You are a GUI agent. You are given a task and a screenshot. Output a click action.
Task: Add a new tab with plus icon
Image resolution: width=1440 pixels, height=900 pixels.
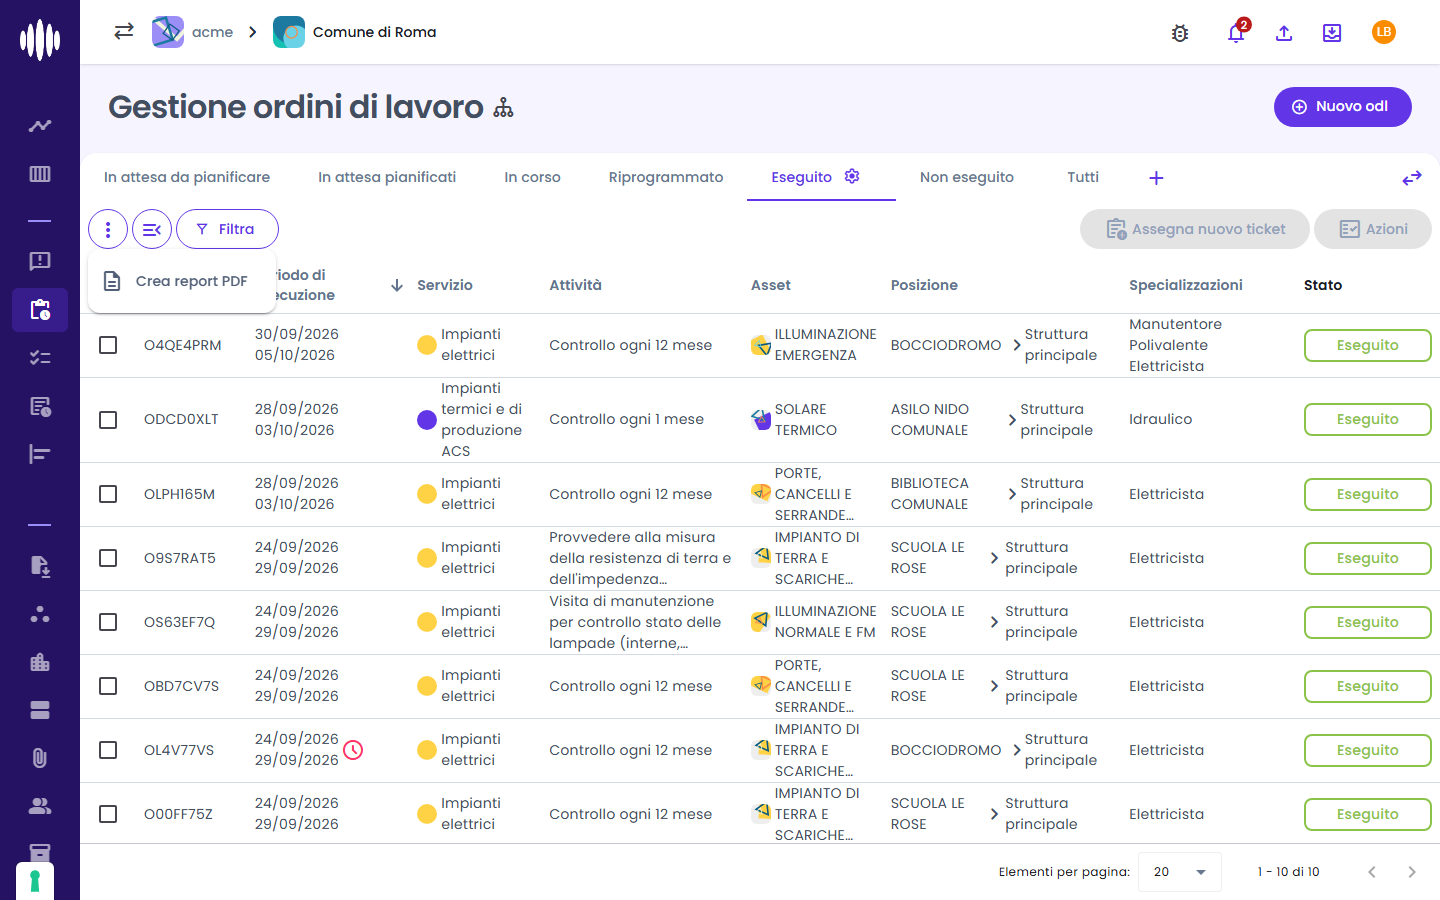coord(1156,178)
